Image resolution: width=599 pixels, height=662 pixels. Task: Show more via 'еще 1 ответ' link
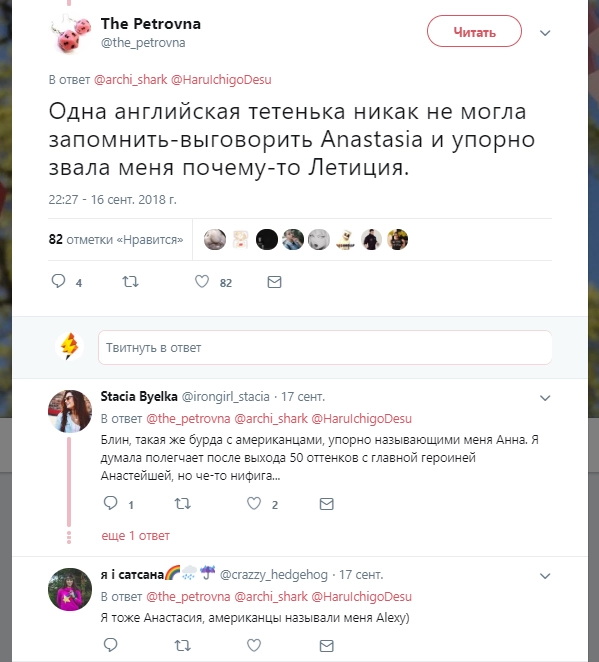pos(135,535)
